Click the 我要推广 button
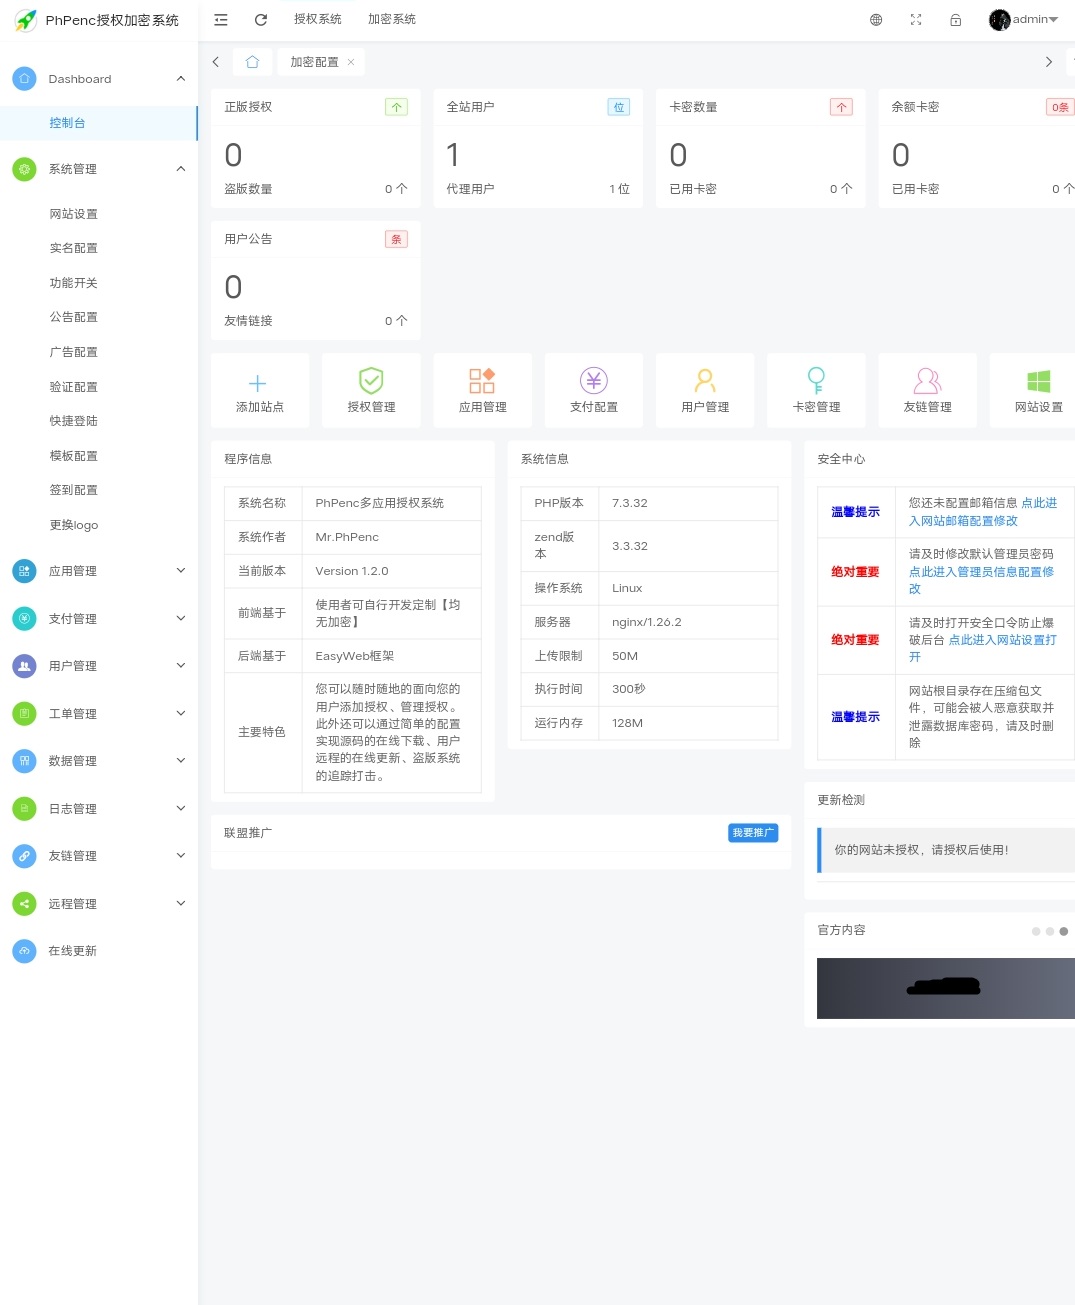 pos(752,833)
